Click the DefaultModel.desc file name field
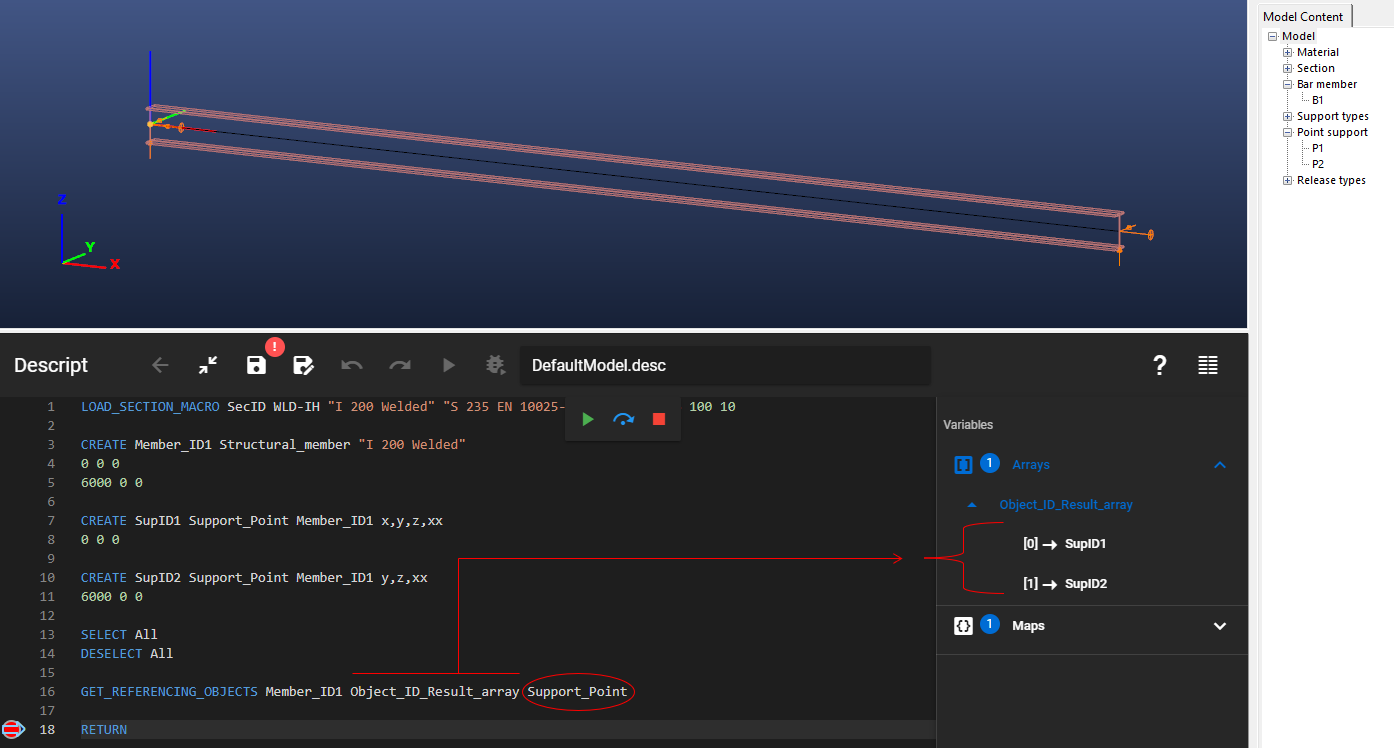This screenshot has width=1394, height=748. [725, 366]
